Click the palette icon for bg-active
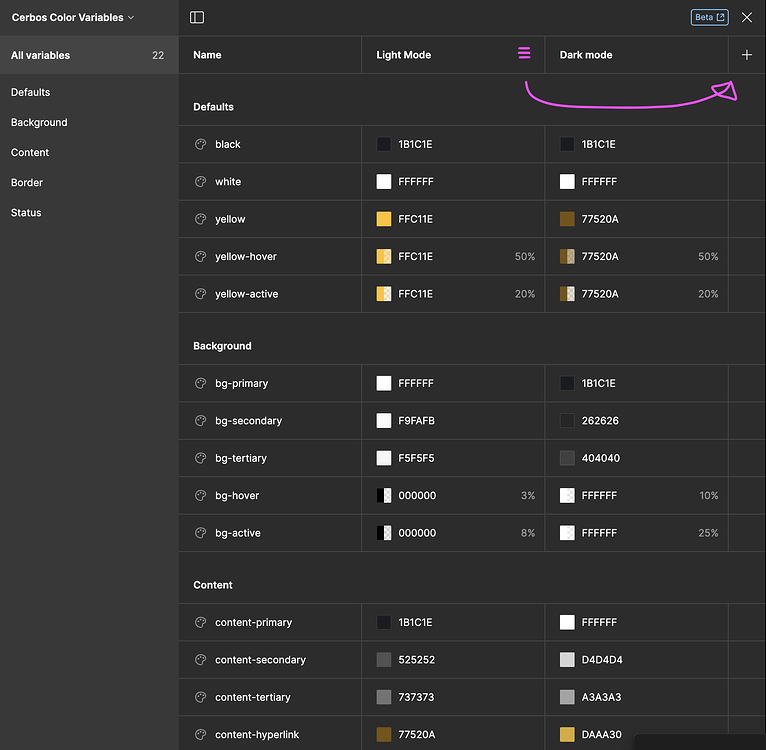This screenshot has height=750, width=766. (x=200, y=533)
